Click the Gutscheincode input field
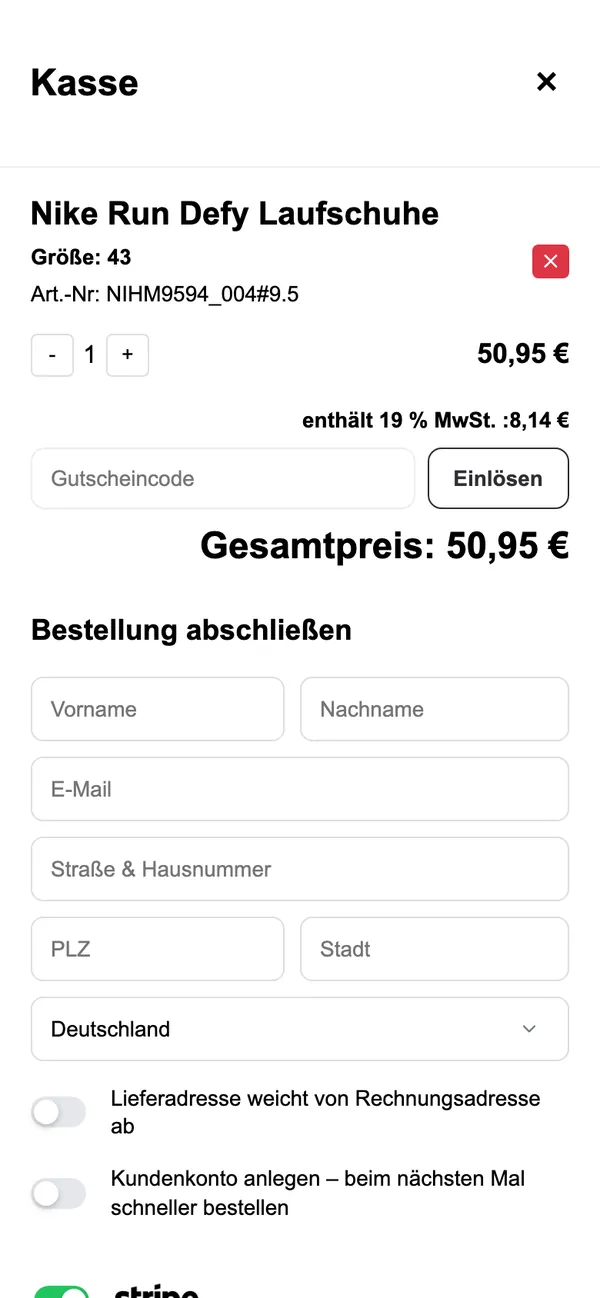 pos(223,478)
